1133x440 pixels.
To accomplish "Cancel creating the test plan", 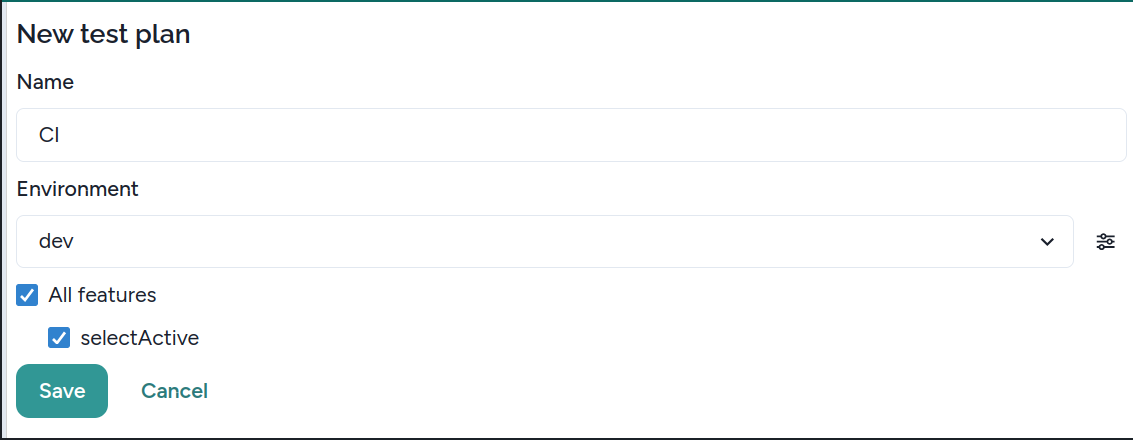I will click(x=174, y=391).
